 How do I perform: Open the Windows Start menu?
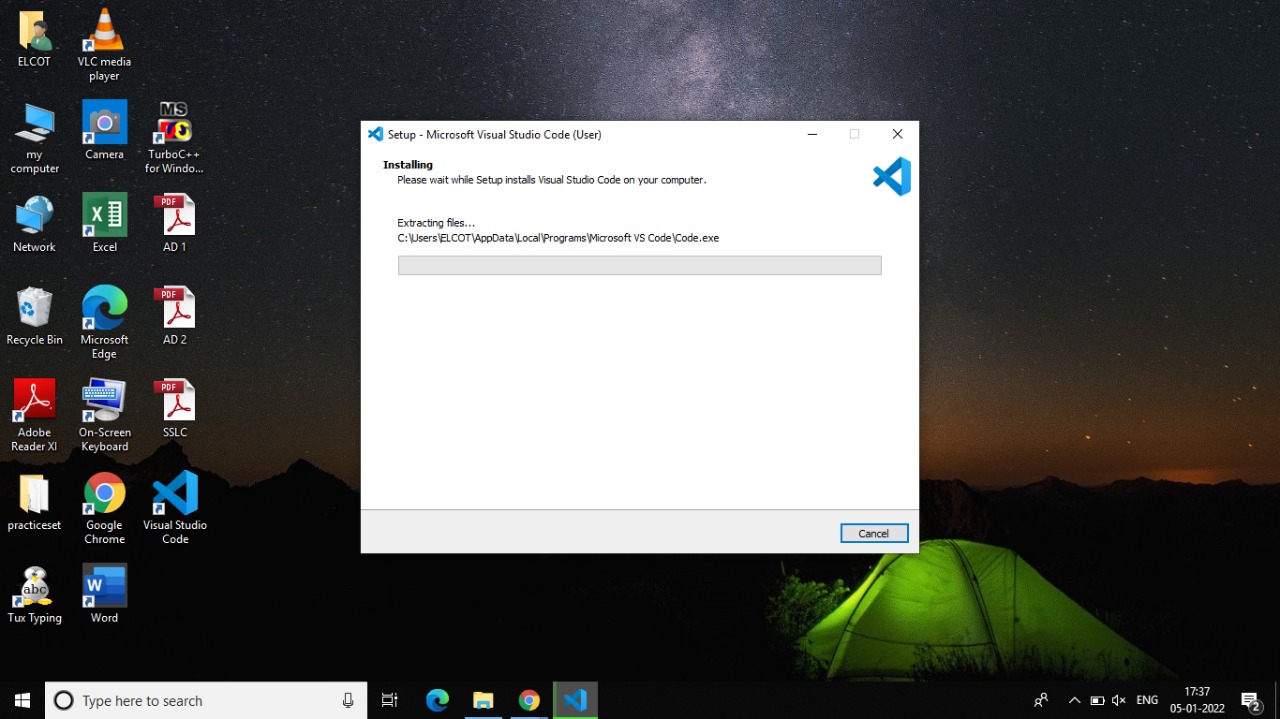pos(22,700)
